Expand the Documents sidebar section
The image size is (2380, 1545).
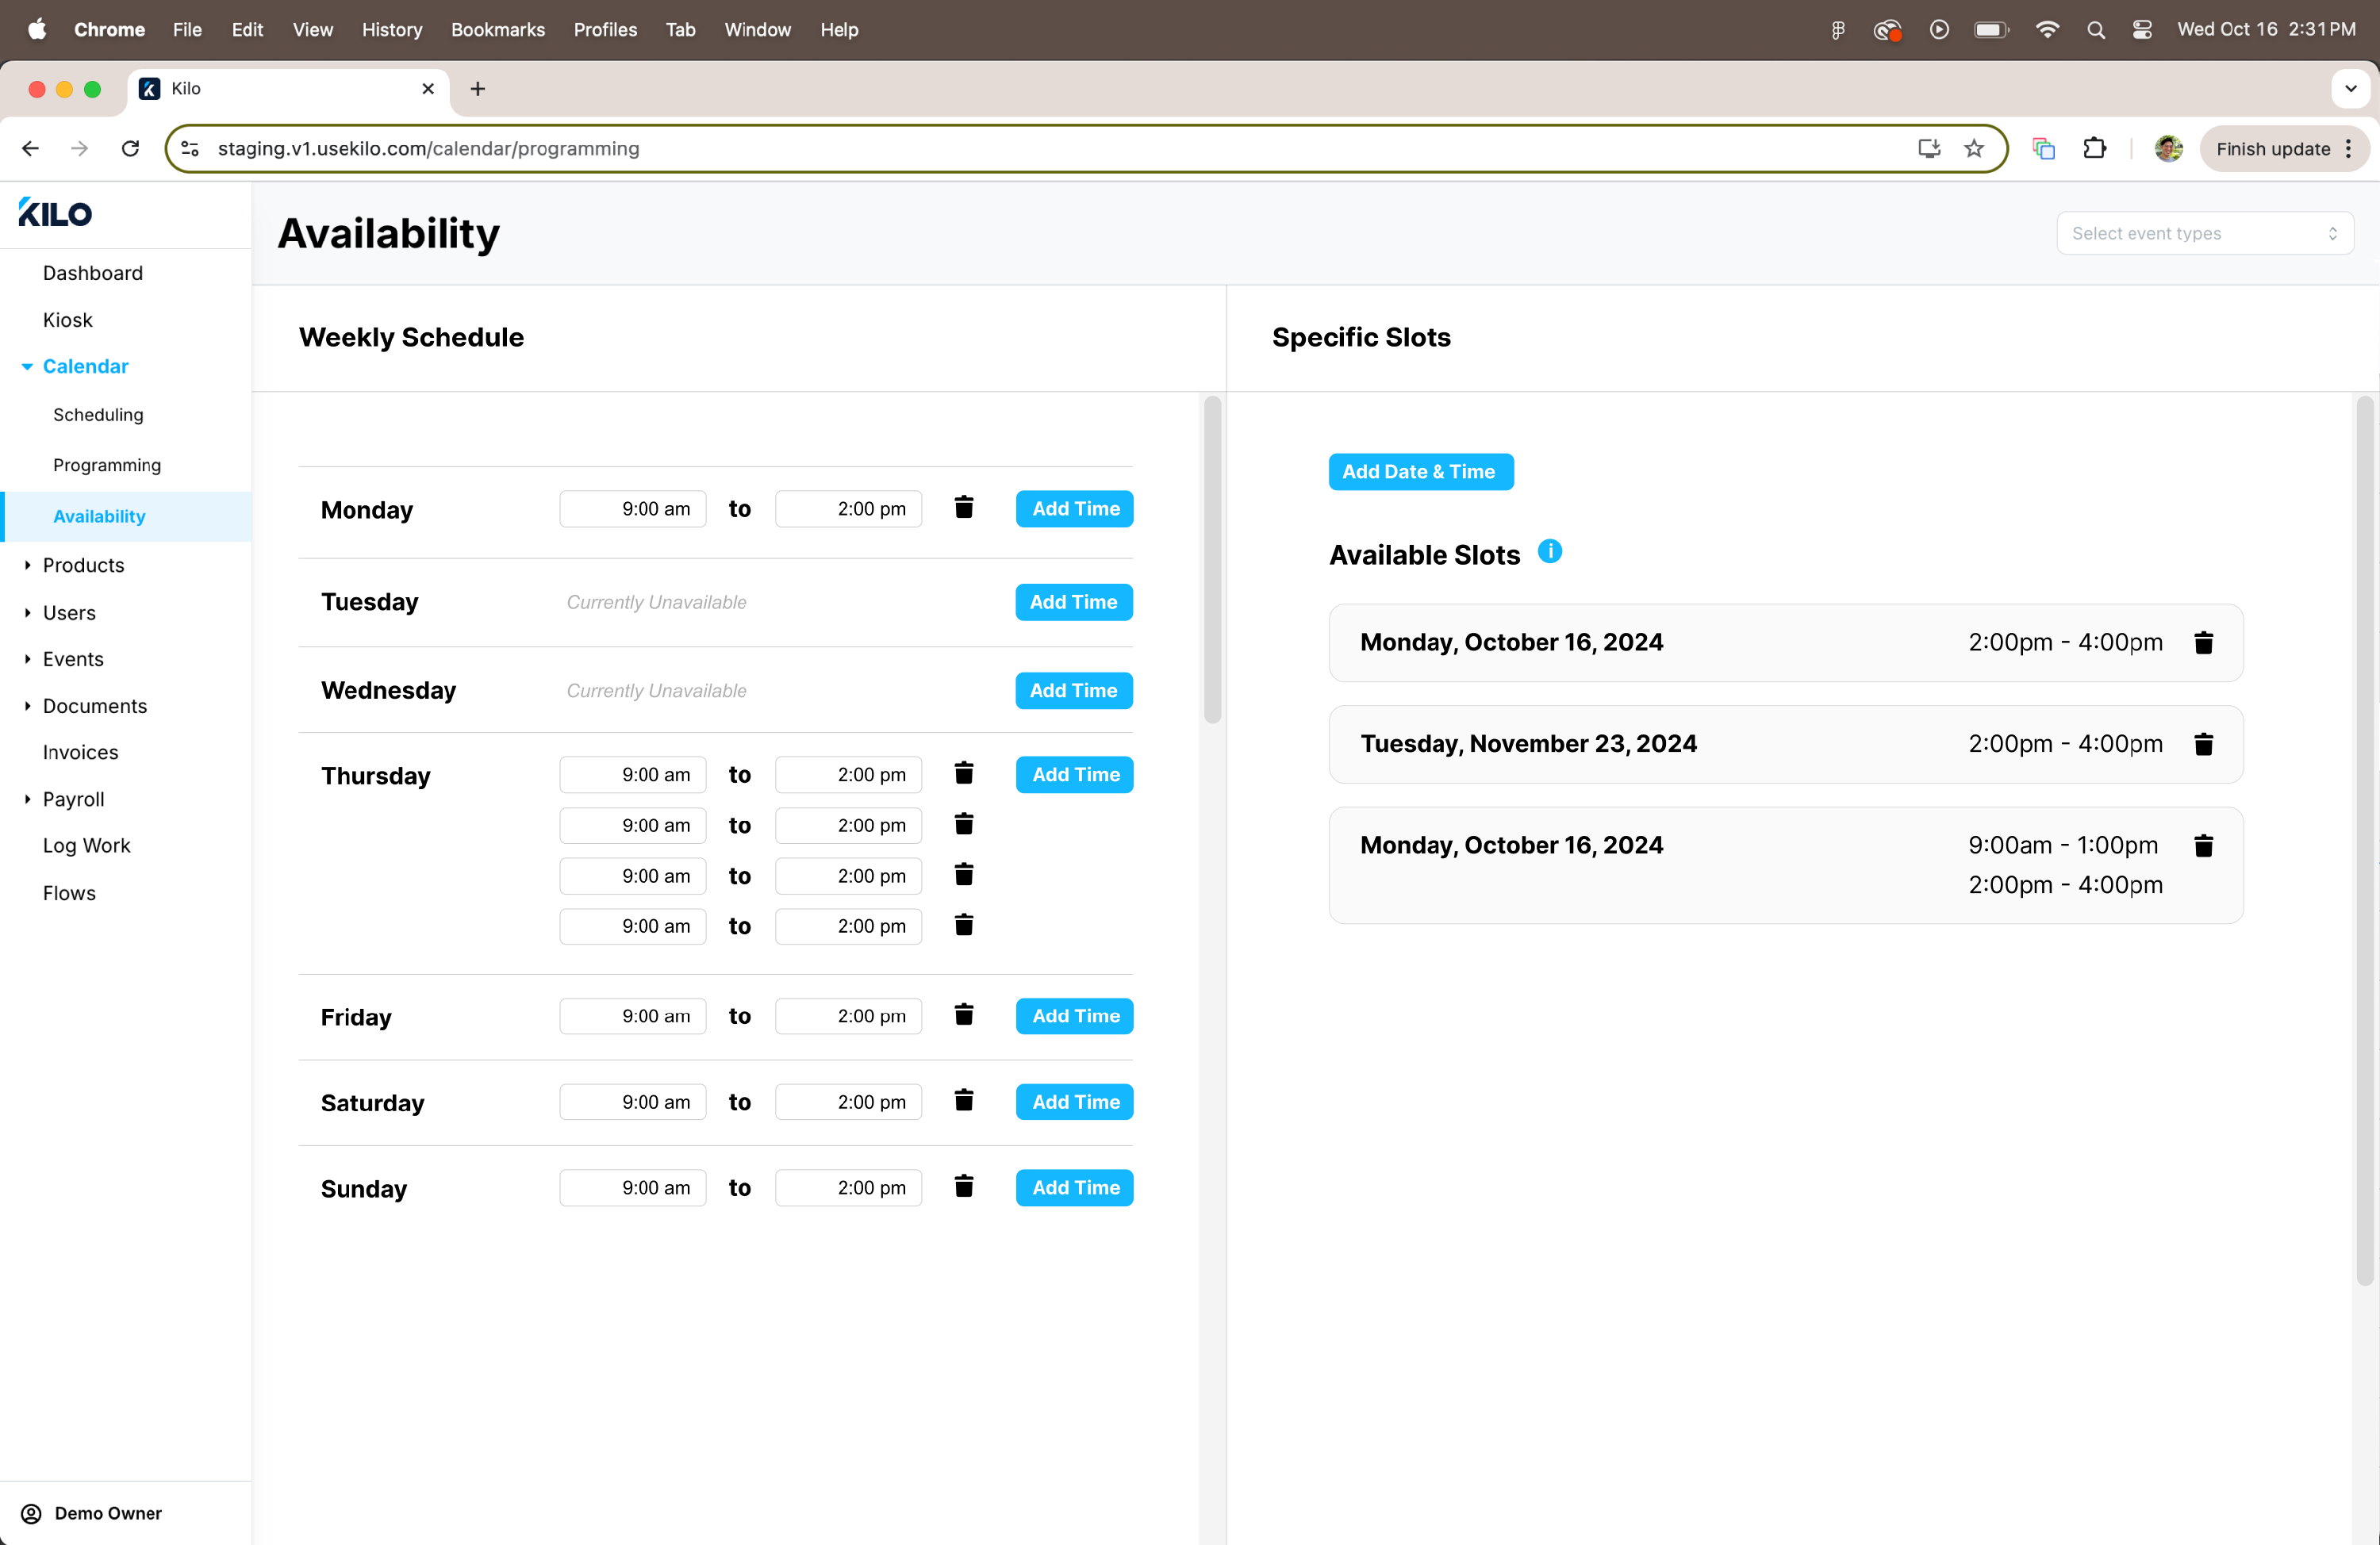tap(27, 706)
